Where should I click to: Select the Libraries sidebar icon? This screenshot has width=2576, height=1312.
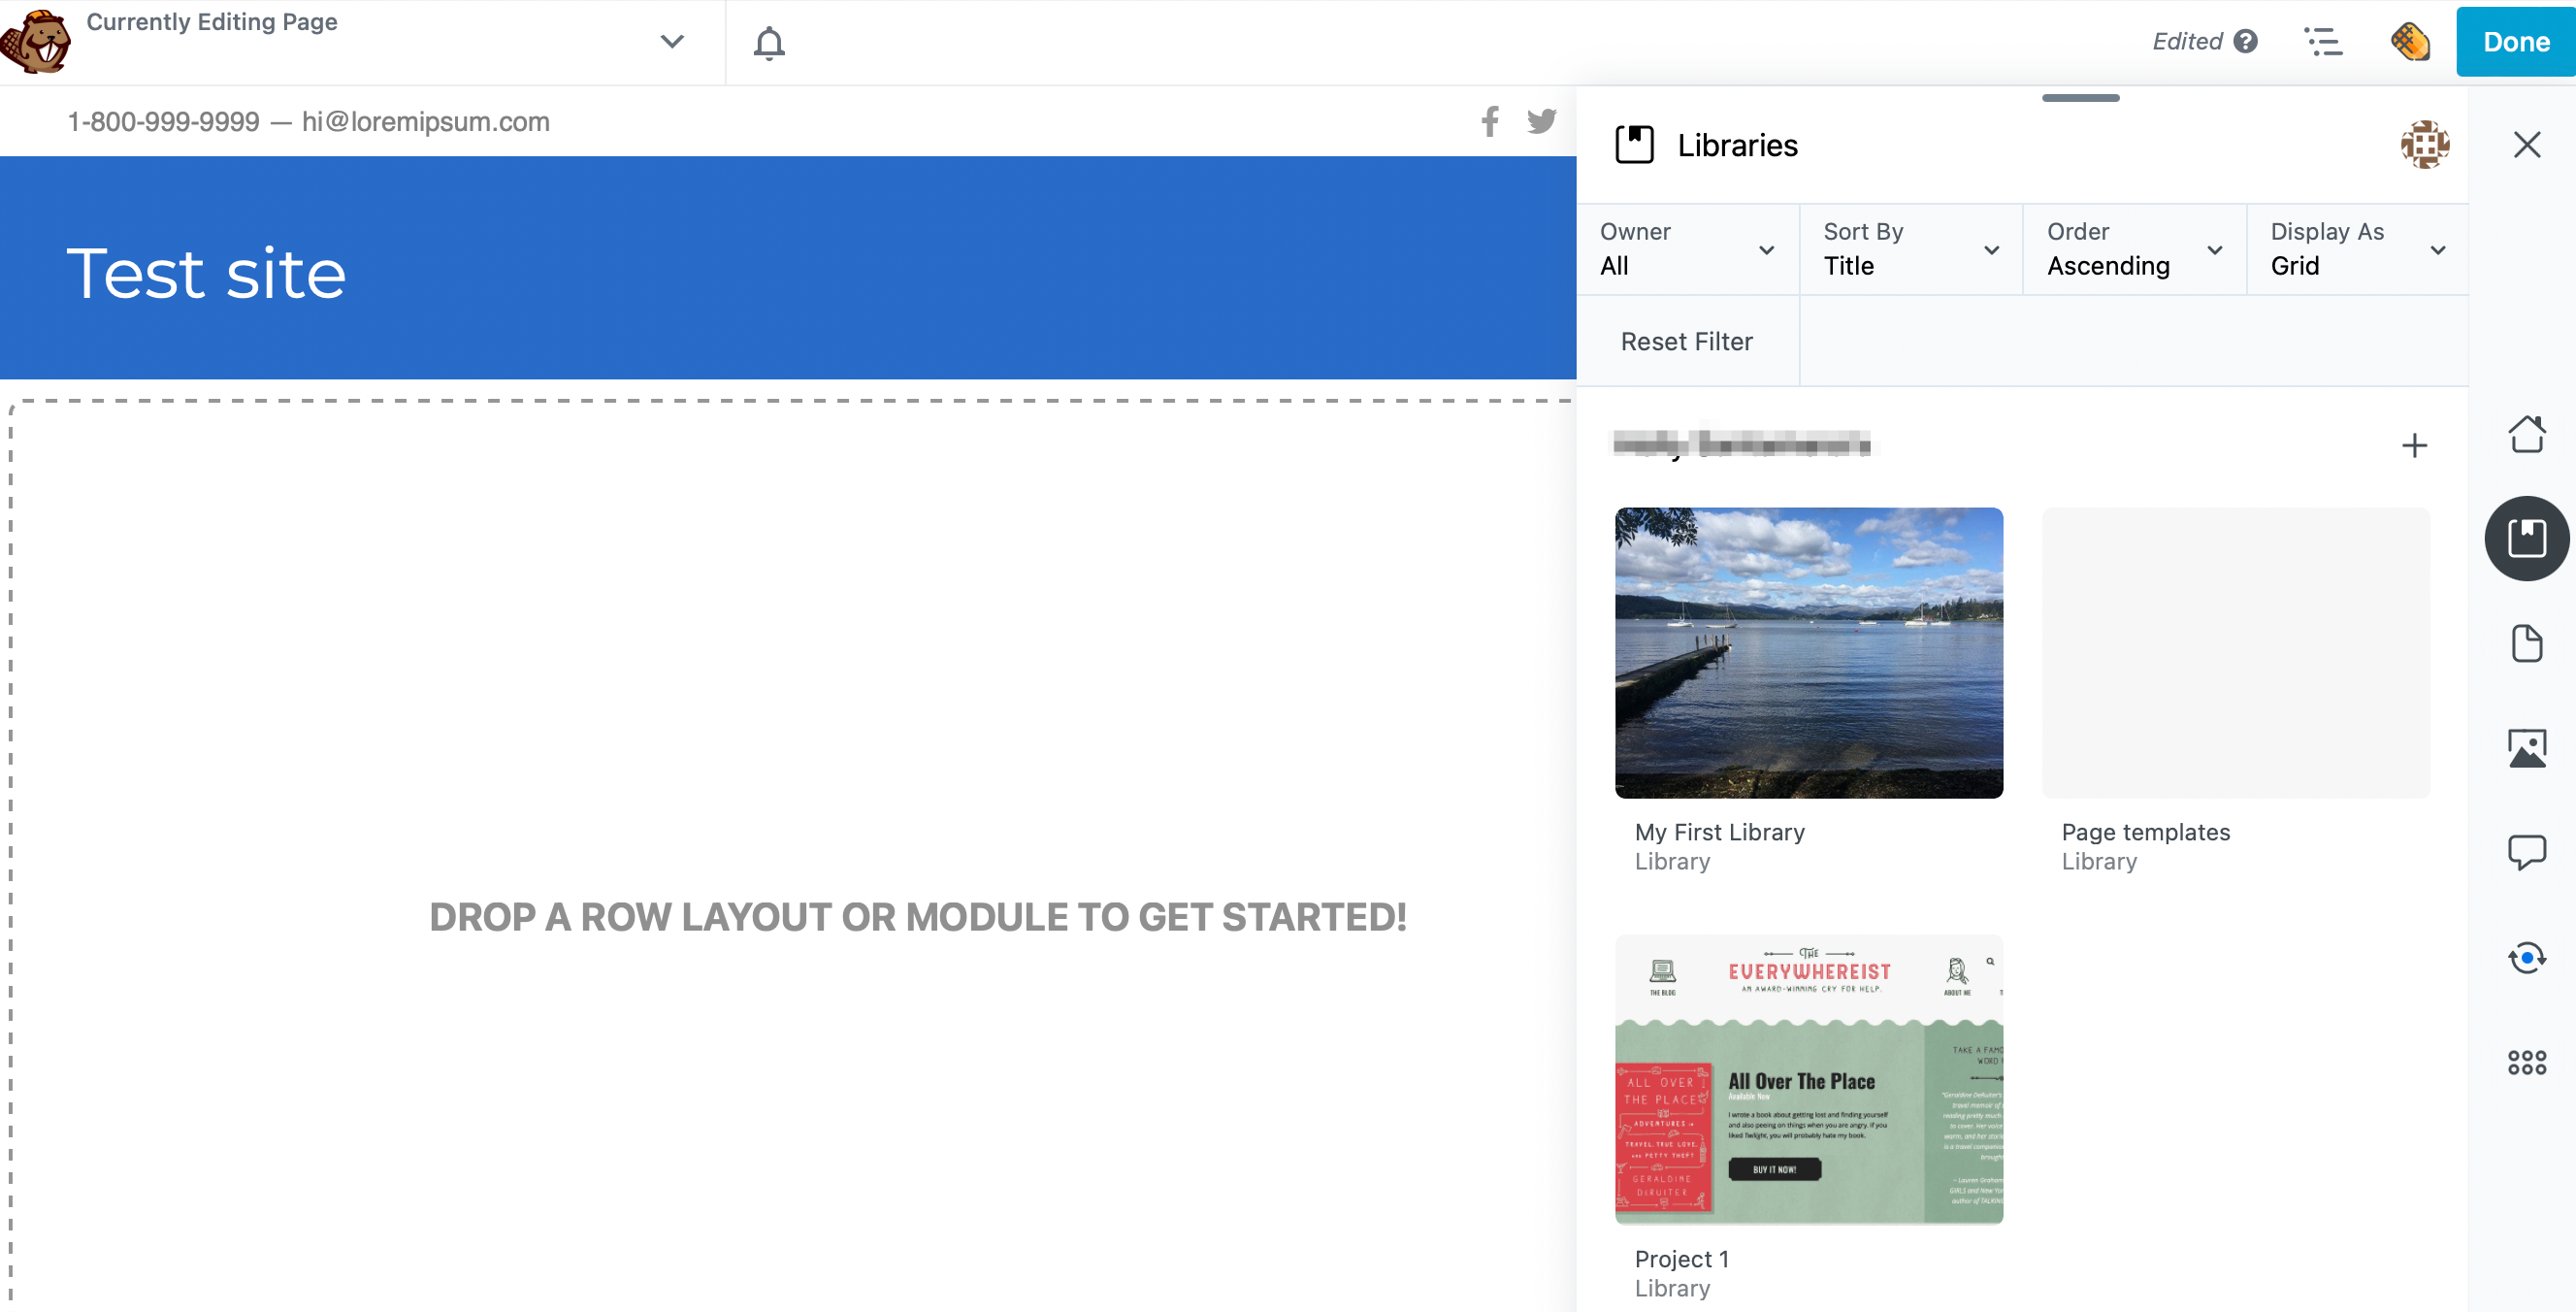pyautogui.click(x=2526, y=538)
